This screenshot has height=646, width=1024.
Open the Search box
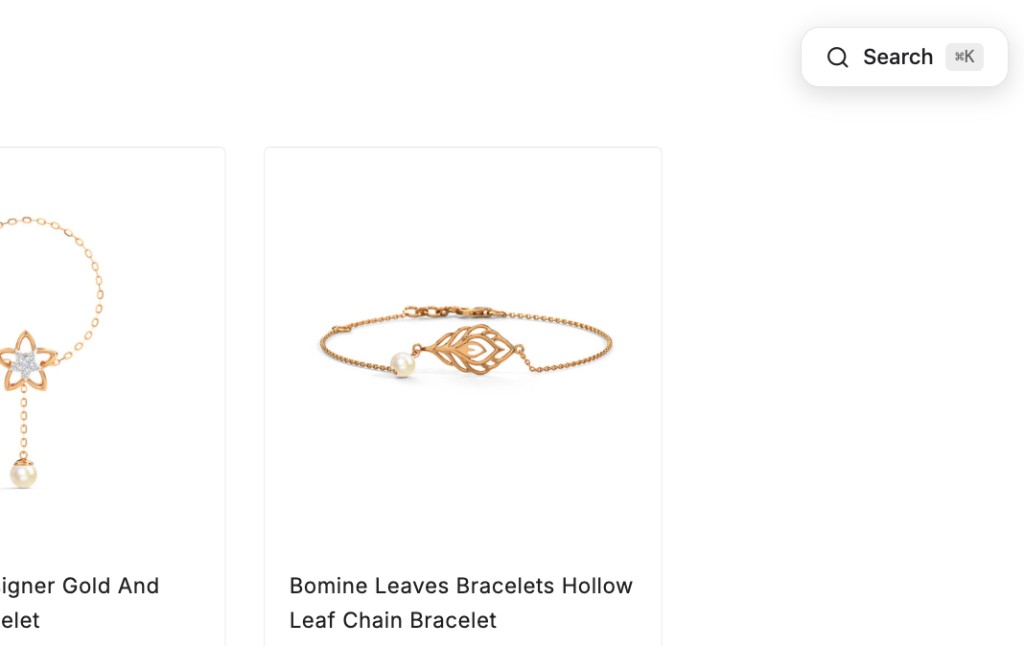click(x=904, y=57)
